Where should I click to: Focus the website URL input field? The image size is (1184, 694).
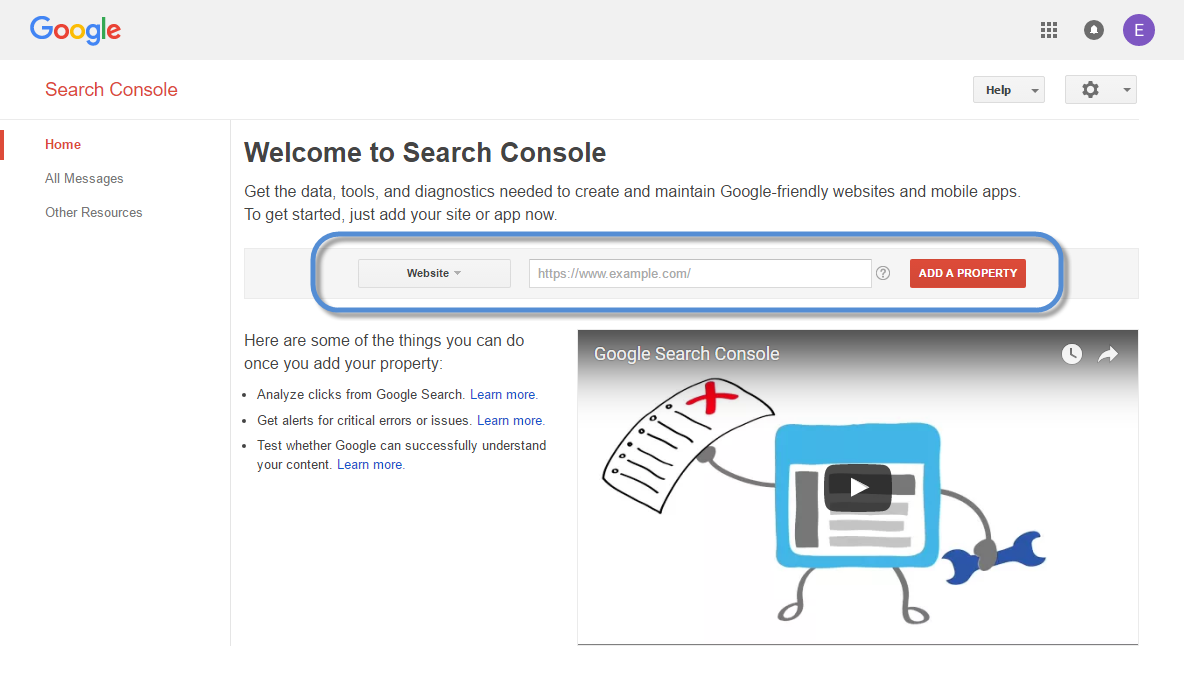[x=700, y=273]
